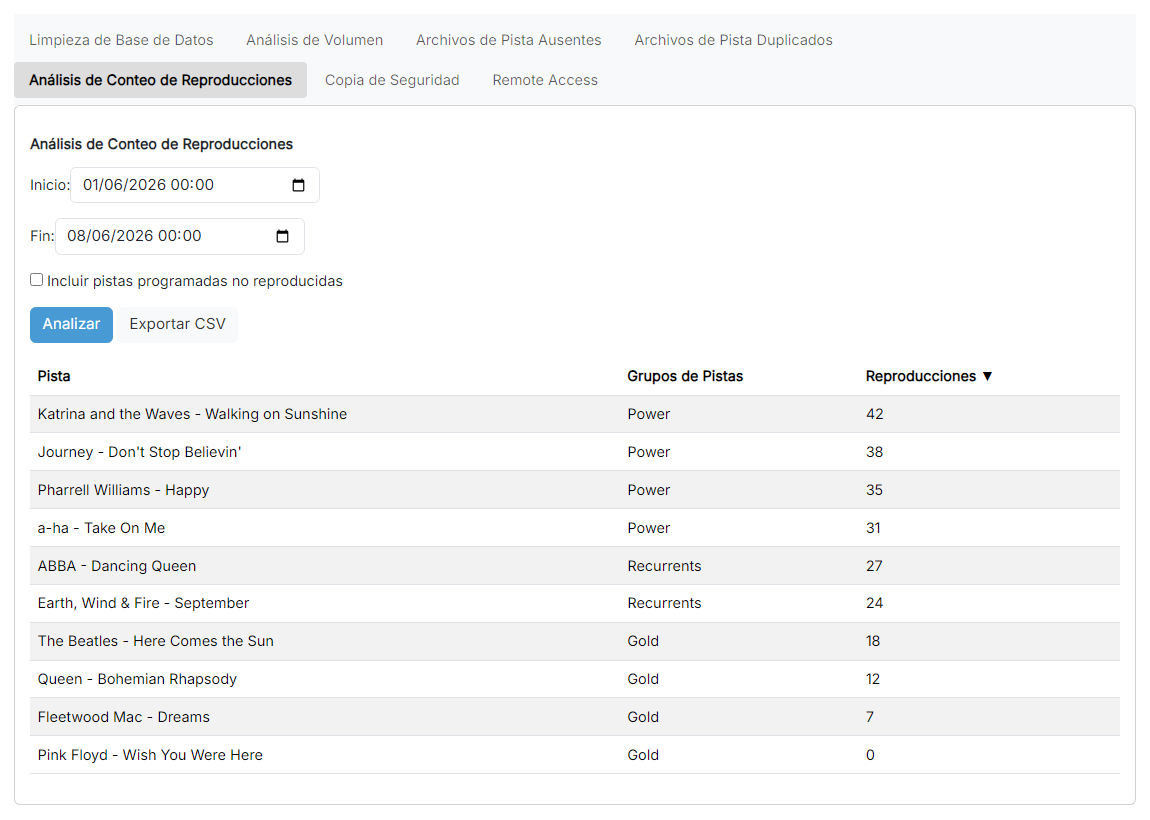This screenshot has width=1150, height=820.
Task: Select Archivos de Pista Duplicados tab
Action: pyautogui.click(x=733, y=40)
